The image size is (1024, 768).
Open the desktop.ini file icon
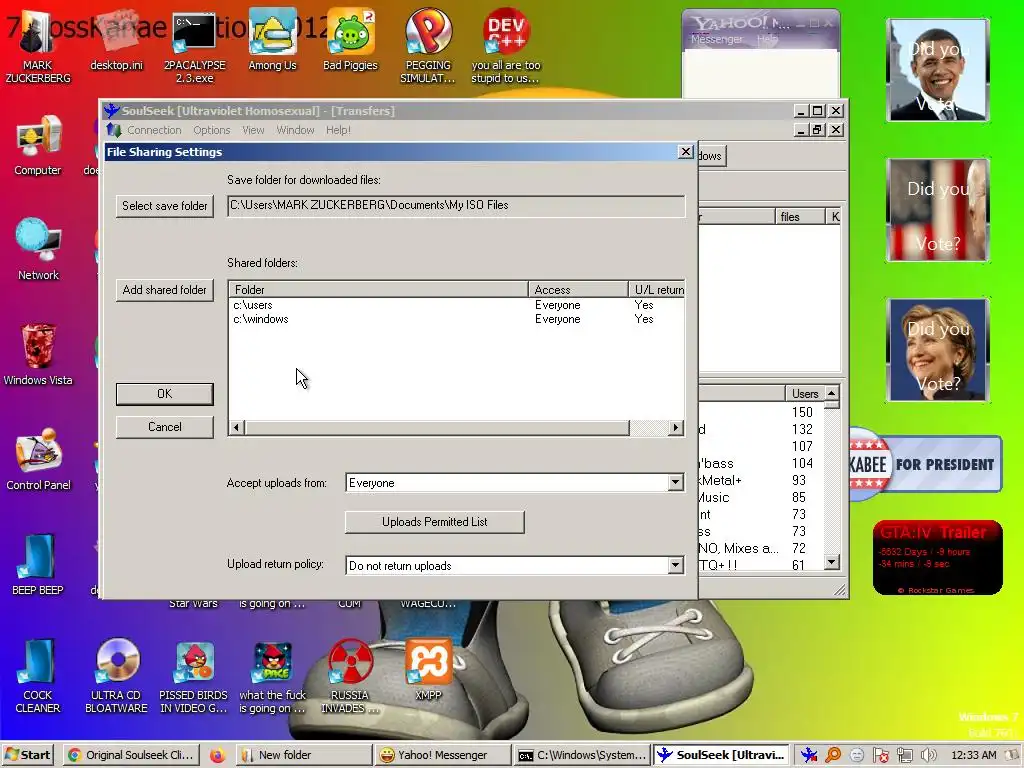click(x=116, y=40)
